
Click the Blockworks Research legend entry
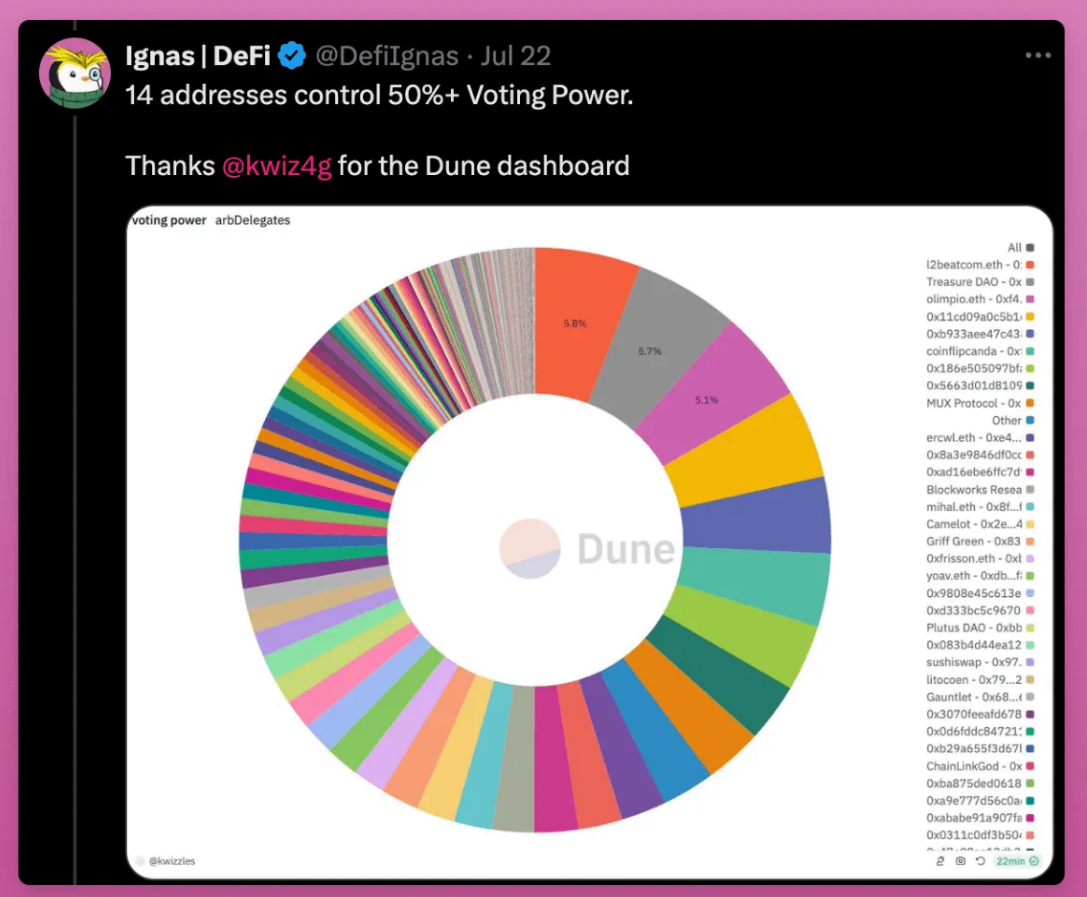click(x=980, y=489)
